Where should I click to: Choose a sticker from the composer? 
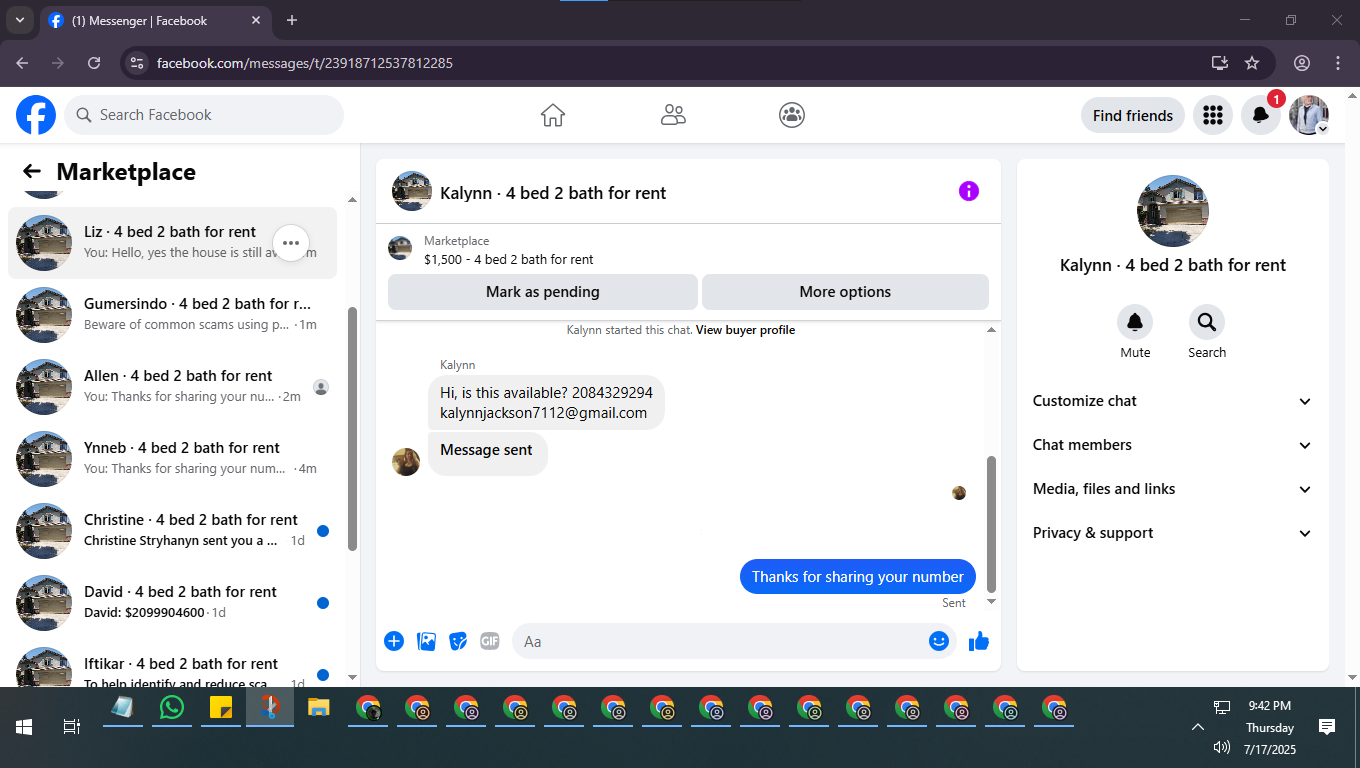(458, 641)
